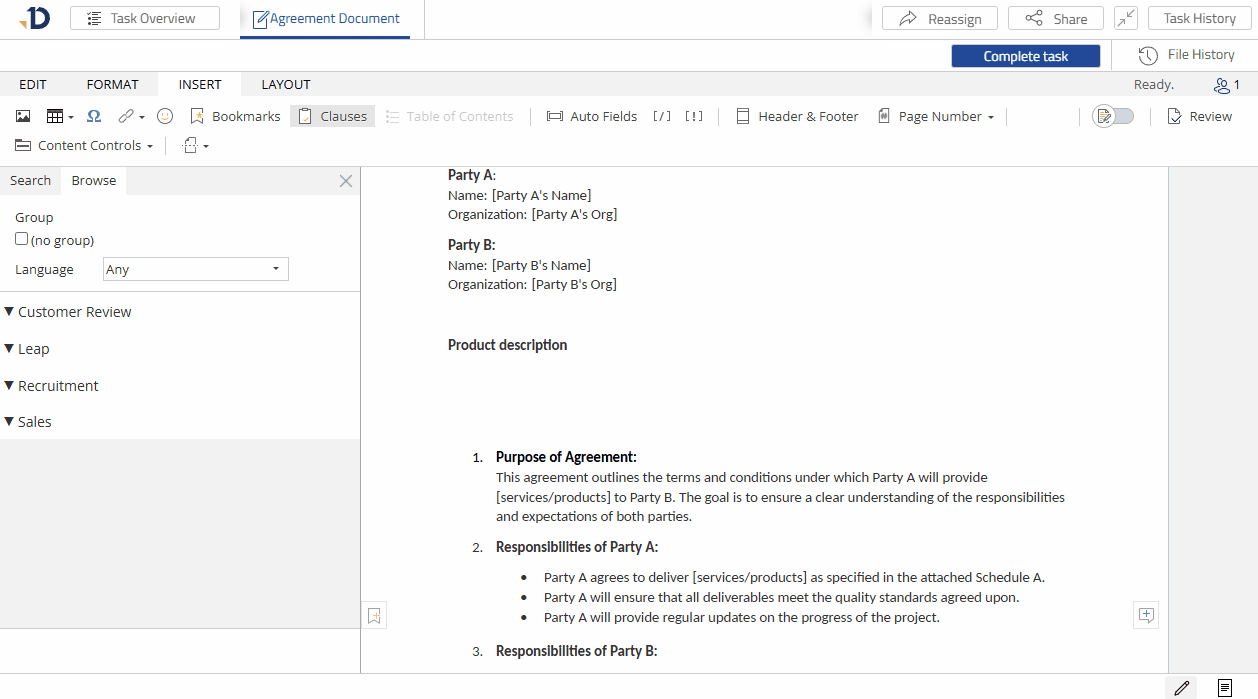Click the [!] field bracket icon
The image size is (1258, 699).
point(694,116)
